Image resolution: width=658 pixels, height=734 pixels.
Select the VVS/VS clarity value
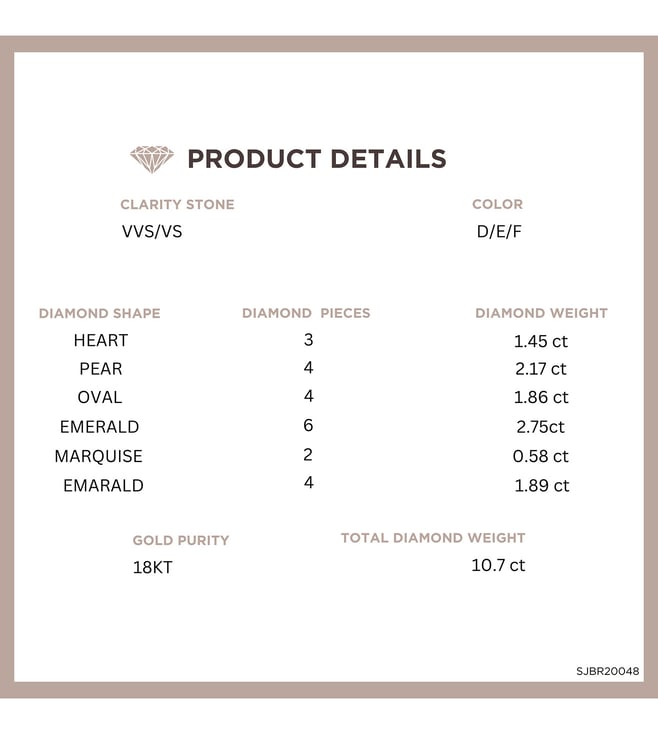pyautogui.click(x=152, y=231)
